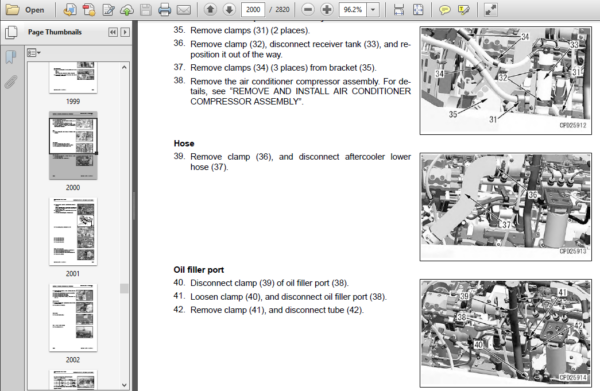Open the zoom level dropdown arrow
The width and height of the screenshot is (600, 391).
coord(373,10)
